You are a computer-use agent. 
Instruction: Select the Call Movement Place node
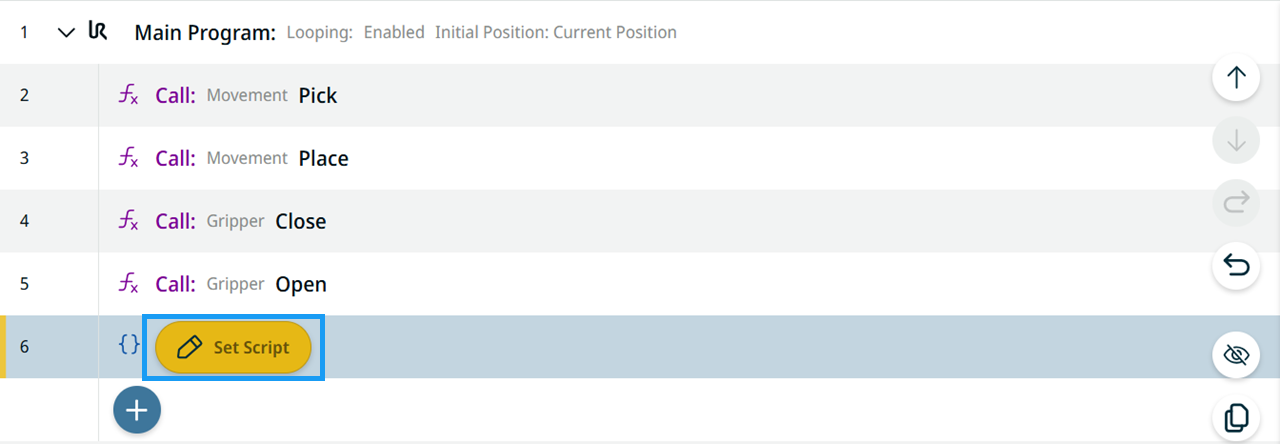(640, 158)
